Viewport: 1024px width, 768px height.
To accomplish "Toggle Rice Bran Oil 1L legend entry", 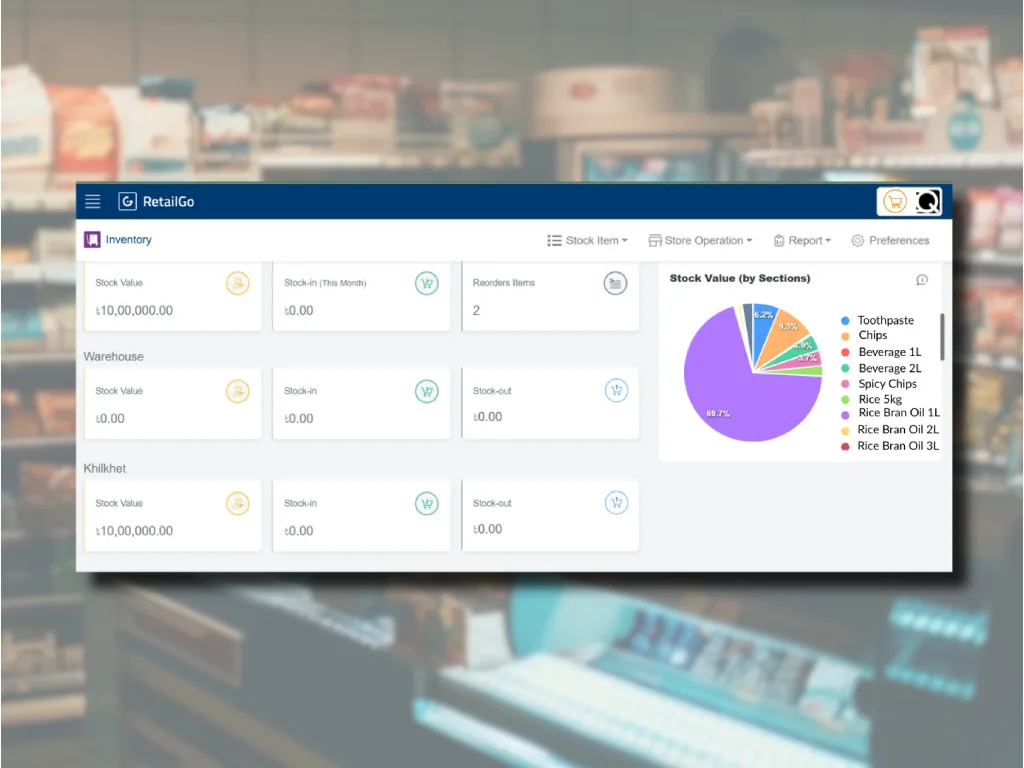I will (897, 413).
